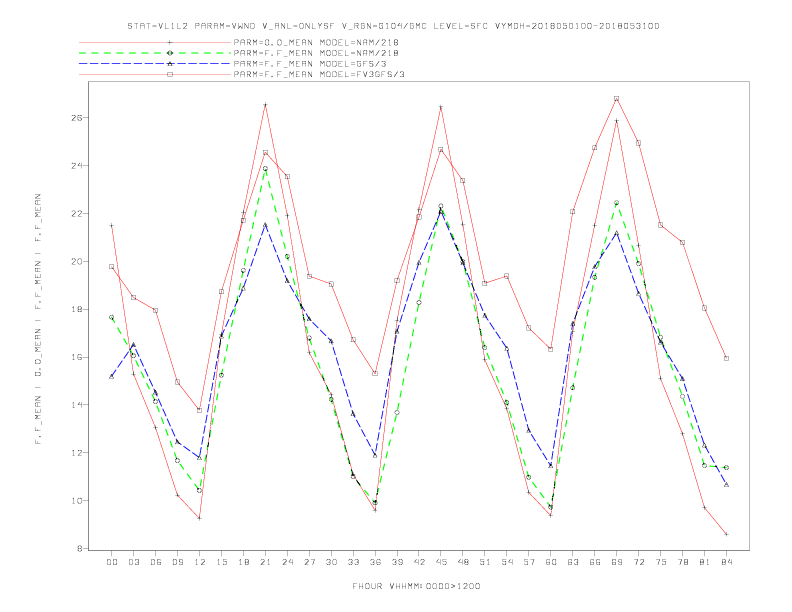Image resolution: width=792 pixels, height=612 pixels.
Task: Click legend text PARM=O.O_MEAN MODEL=NAM/218
Action: (x=316, y=42)
